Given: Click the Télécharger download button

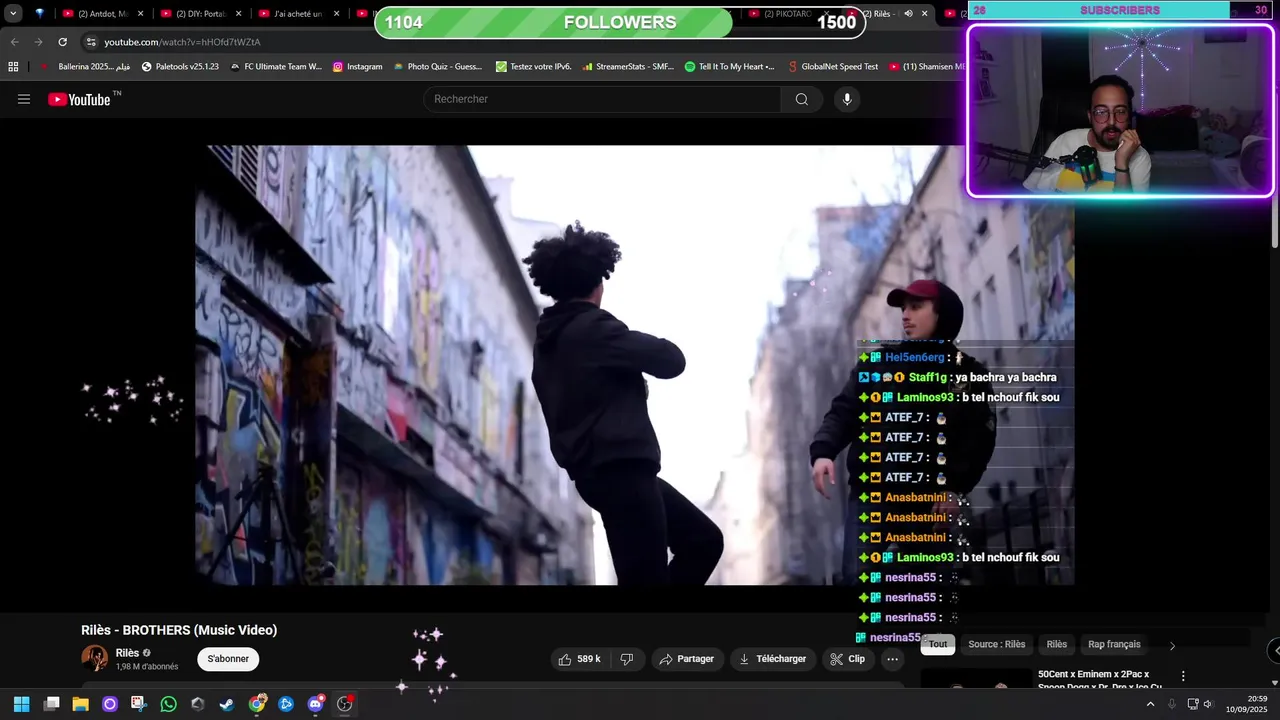Looking at the screenshot, I should [772, 659].
